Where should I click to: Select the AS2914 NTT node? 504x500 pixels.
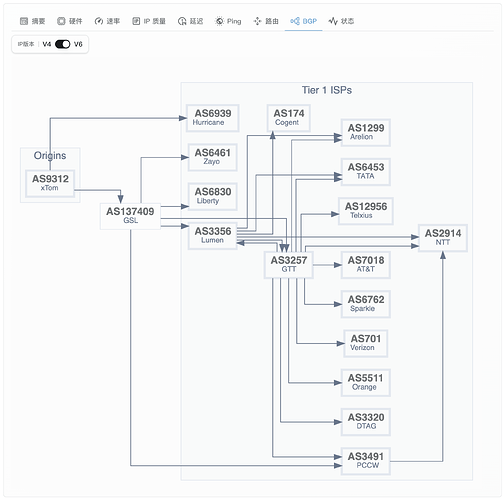pos(443,237)
